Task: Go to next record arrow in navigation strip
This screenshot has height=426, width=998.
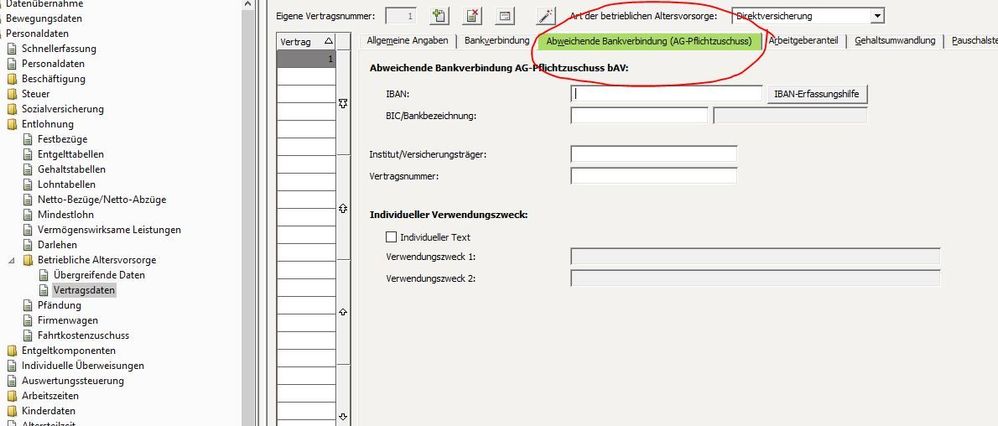Action: (x=343, y=312)
